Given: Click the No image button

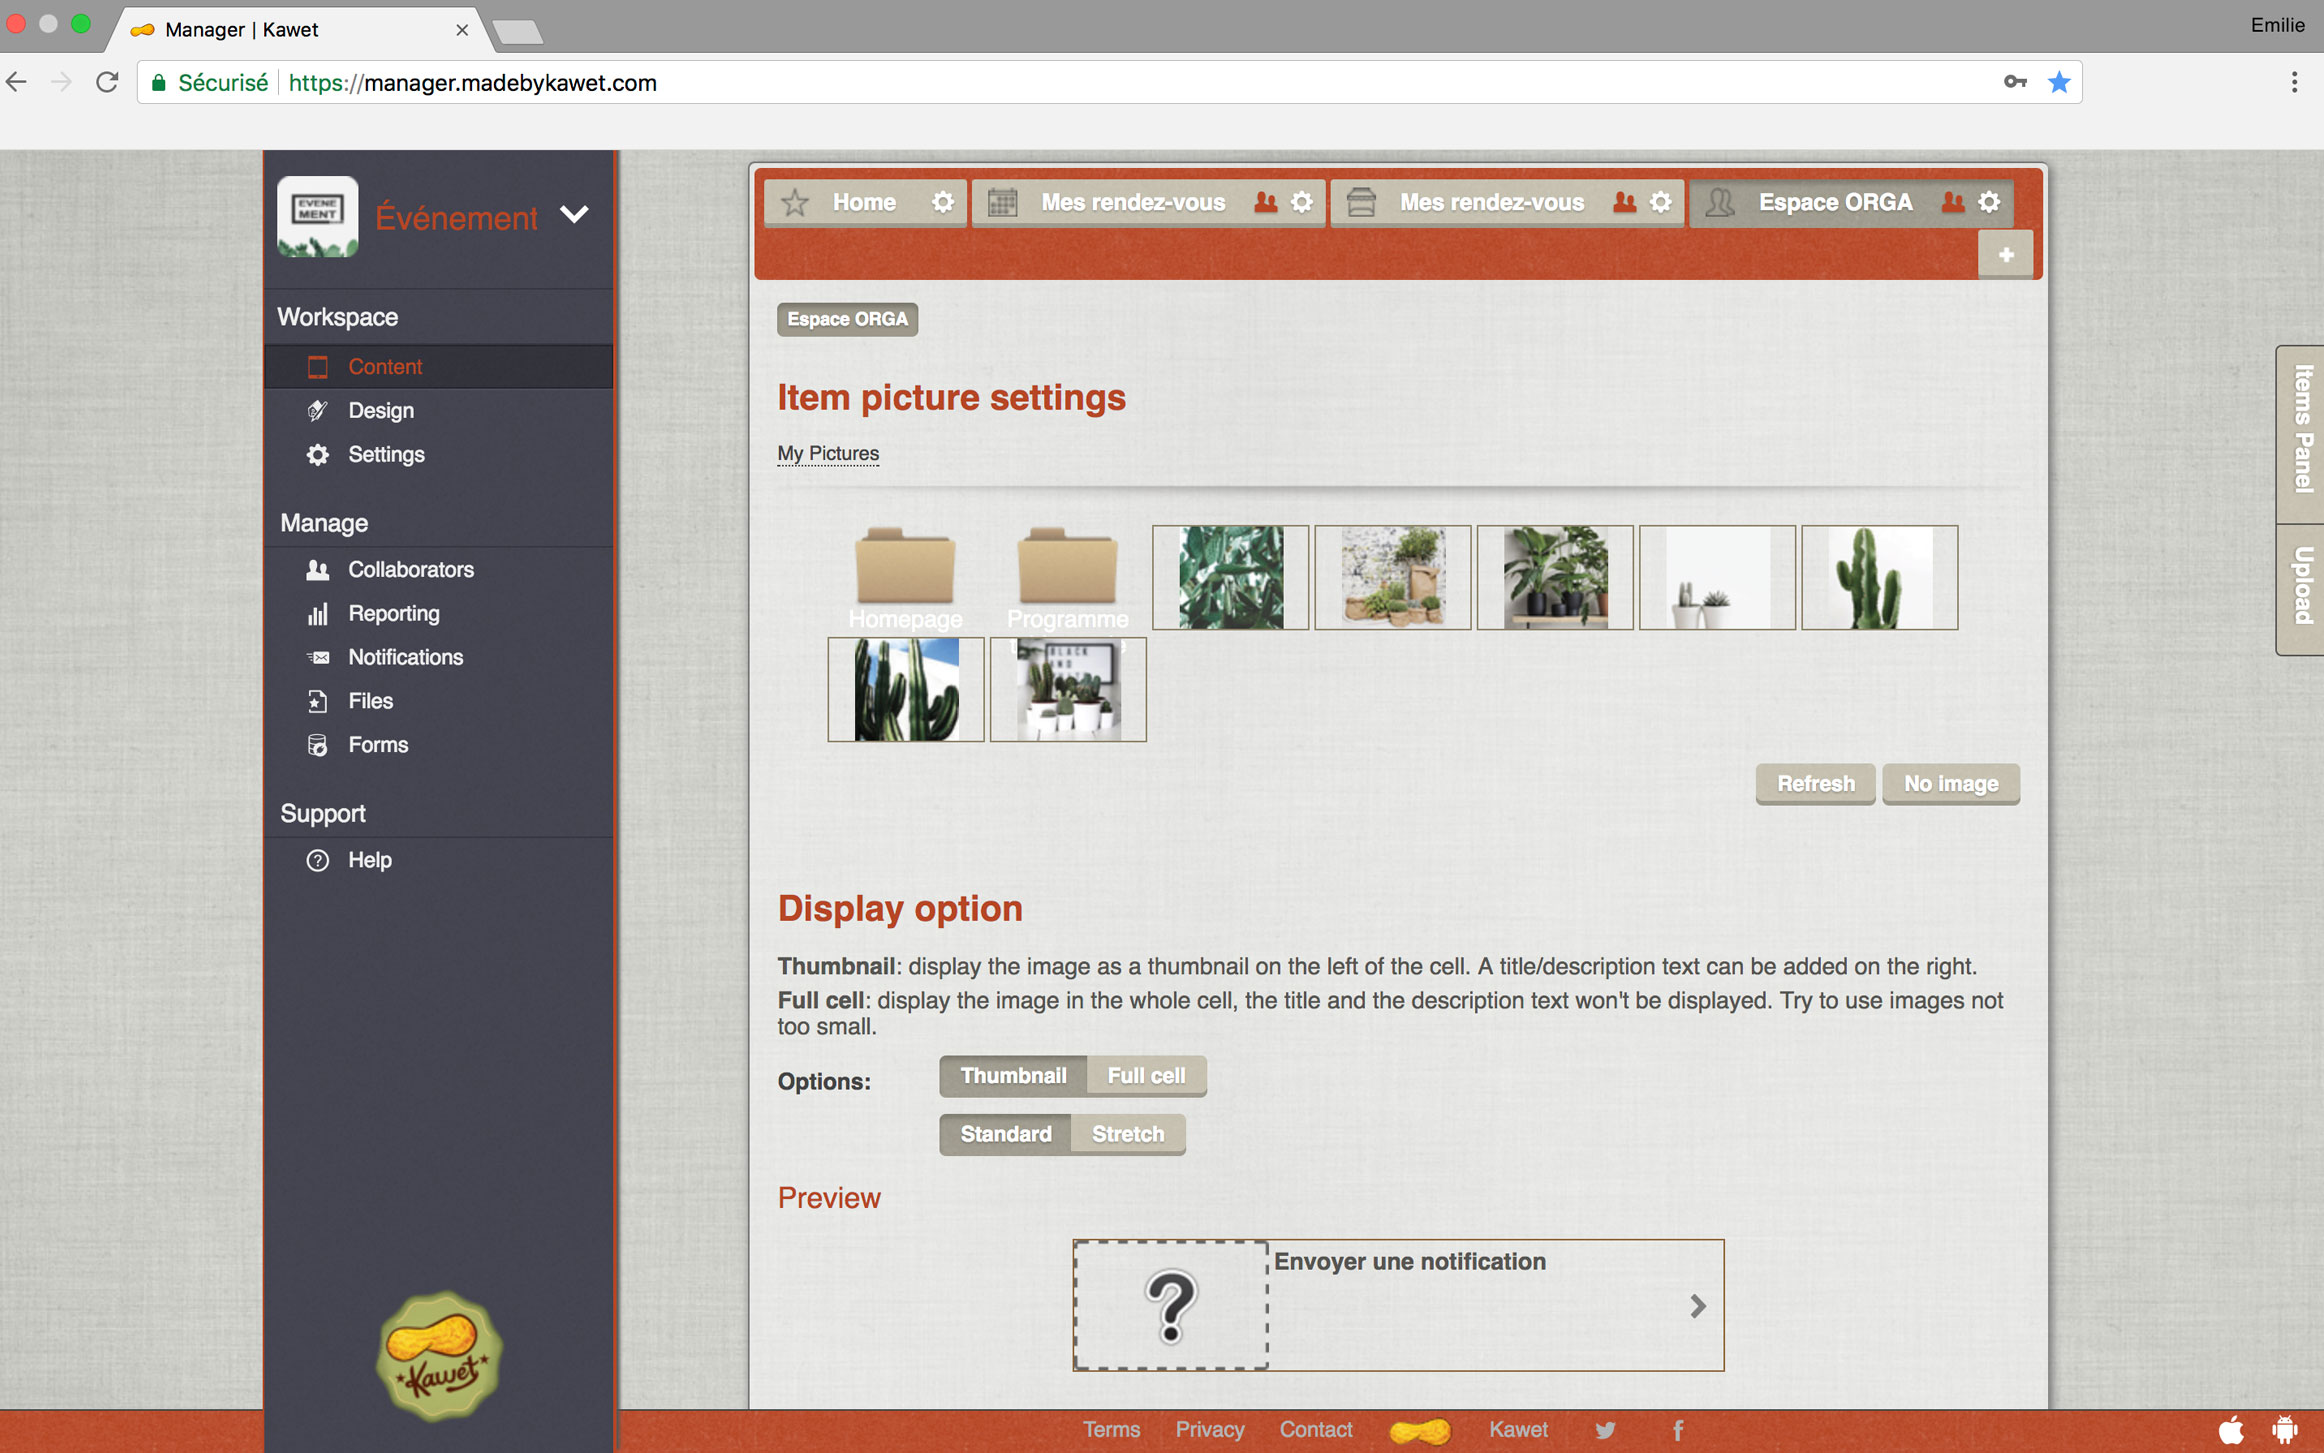Looking at the screenshot, I should [1950, 784].
